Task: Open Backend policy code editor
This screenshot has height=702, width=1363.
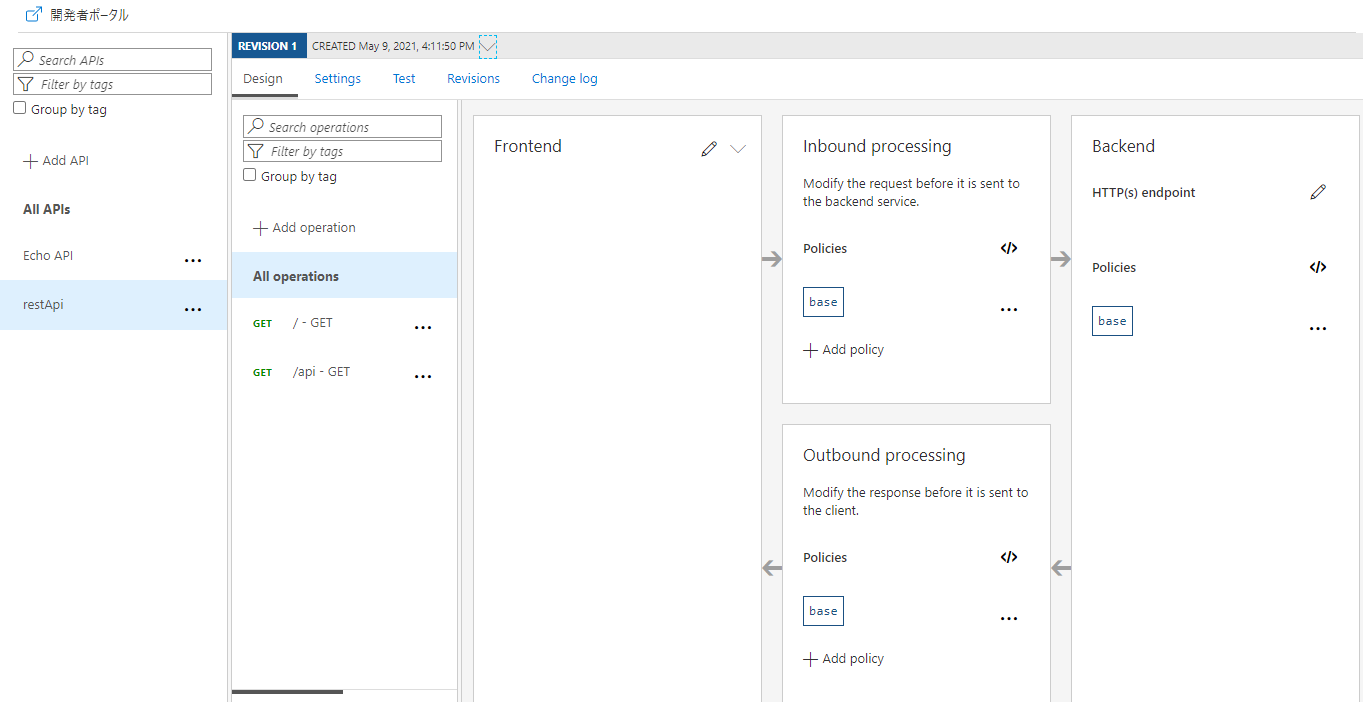Action: [1318, 267]
